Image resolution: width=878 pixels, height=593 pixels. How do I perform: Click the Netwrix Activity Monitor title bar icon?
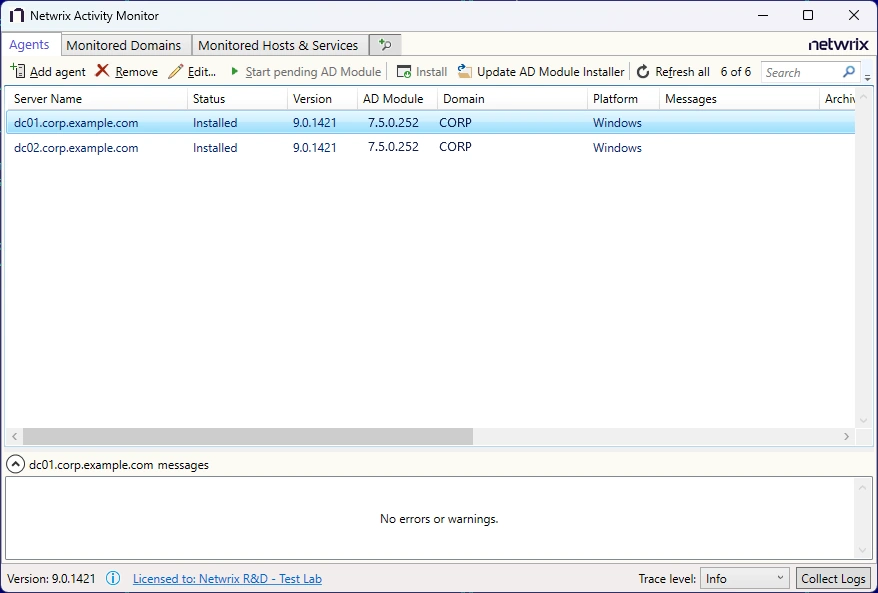coord(16,16)
